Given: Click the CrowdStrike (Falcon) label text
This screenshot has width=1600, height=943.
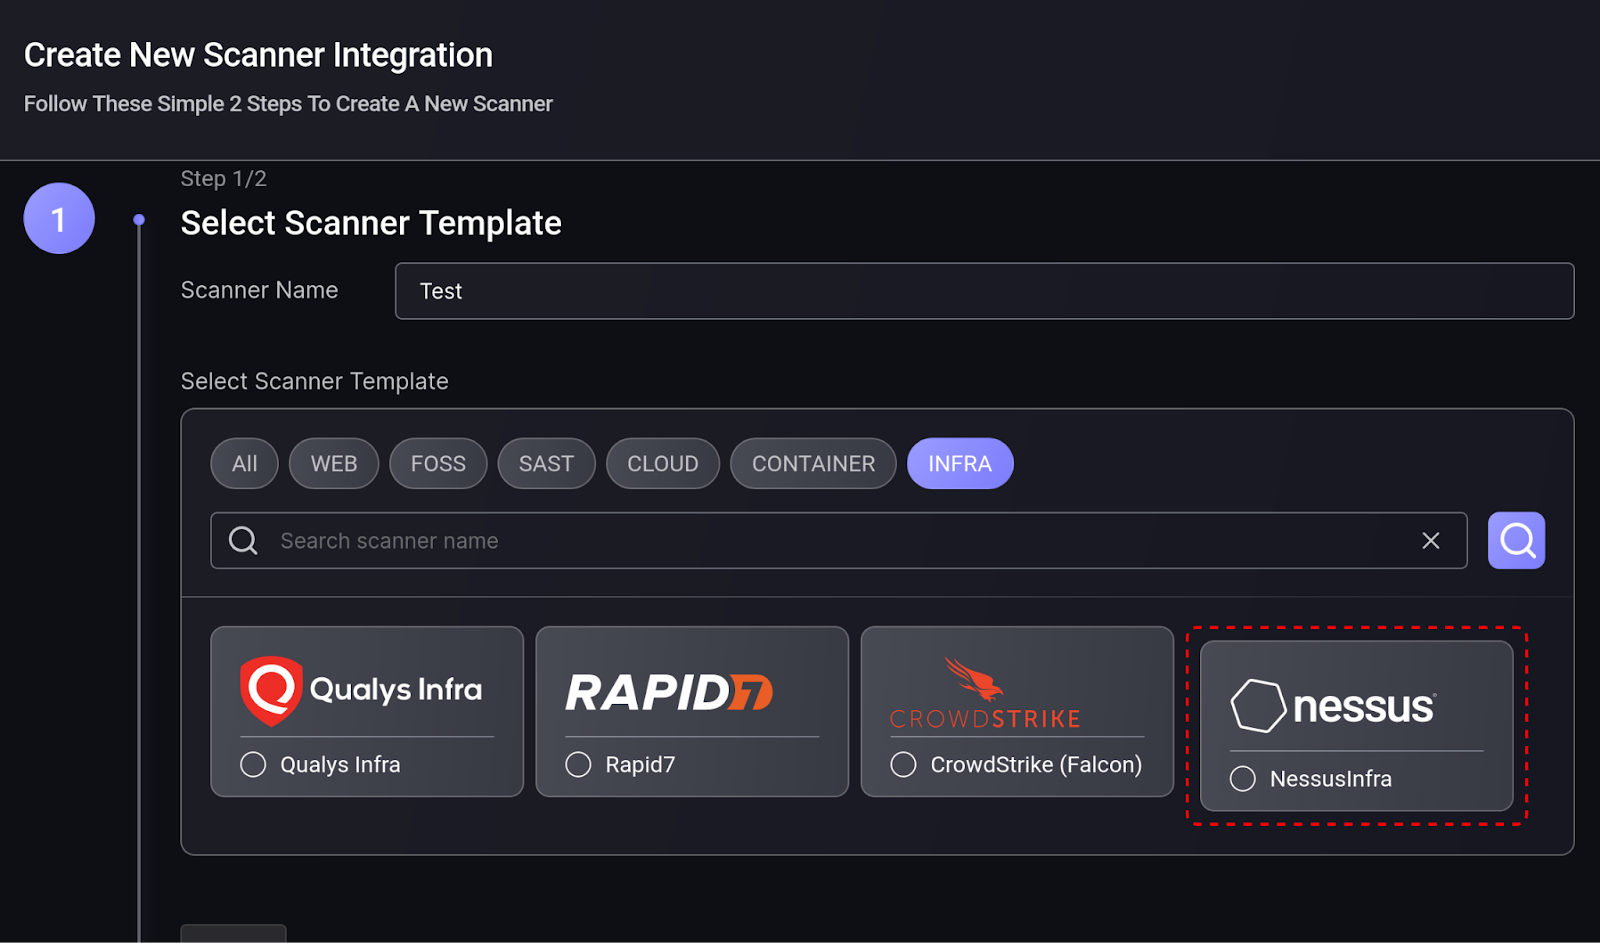Looking at the screenshot, I should click(x=1036, y=765).
